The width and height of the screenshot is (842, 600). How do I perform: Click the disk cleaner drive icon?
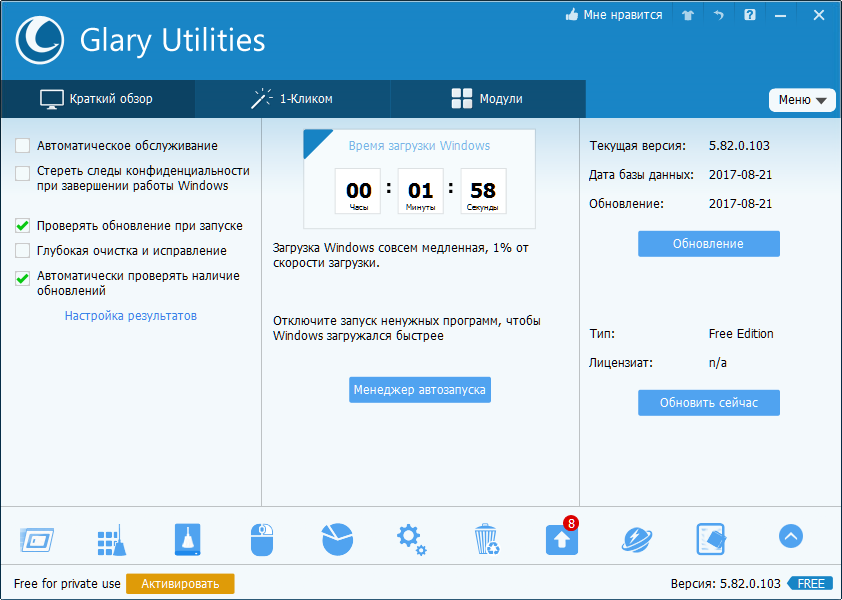point(187,540)
